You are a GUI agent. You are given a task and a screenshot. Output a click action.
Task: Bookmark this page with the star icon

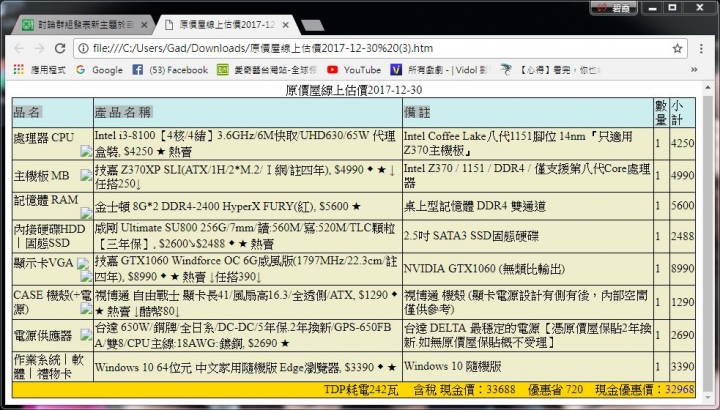click(677, 48)
